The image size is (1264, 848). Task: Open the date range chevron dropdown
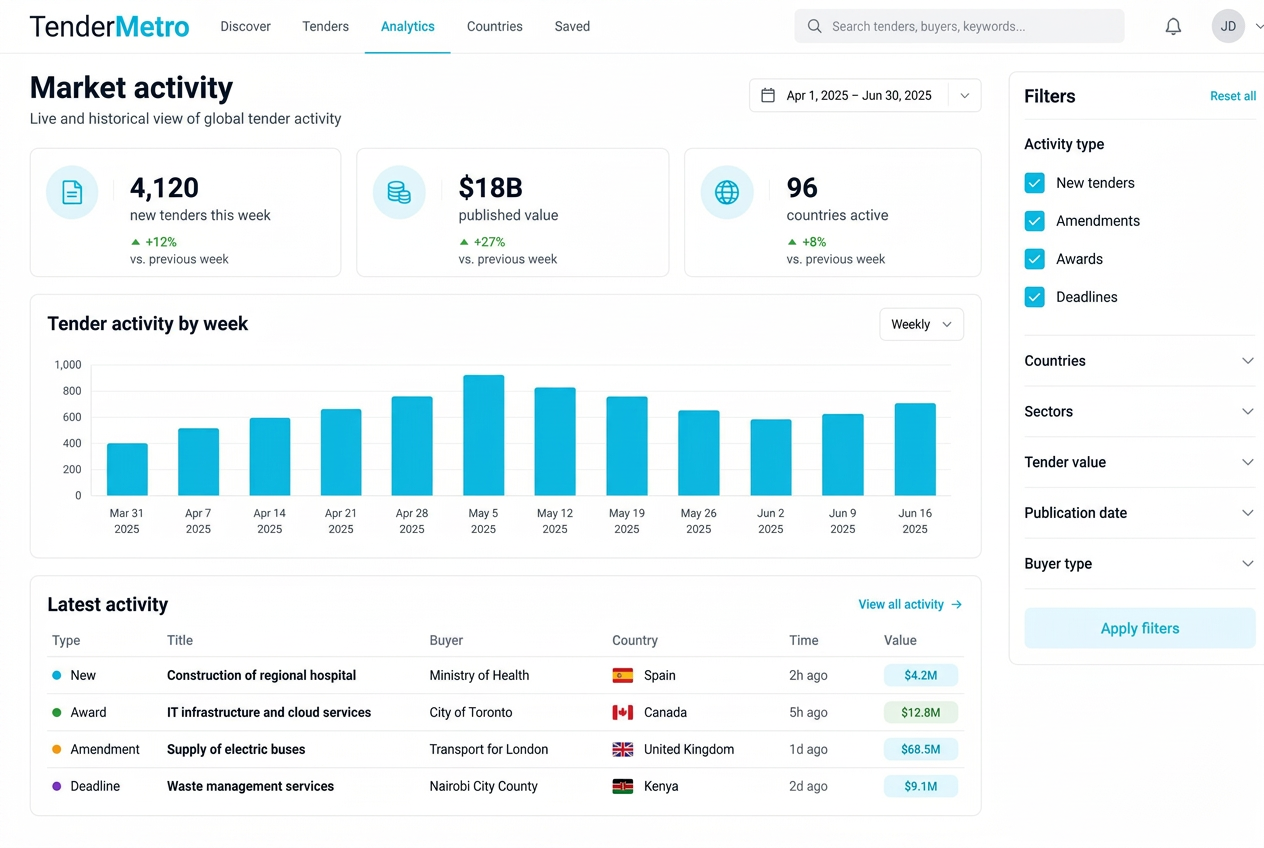click(x=964, y=96)
